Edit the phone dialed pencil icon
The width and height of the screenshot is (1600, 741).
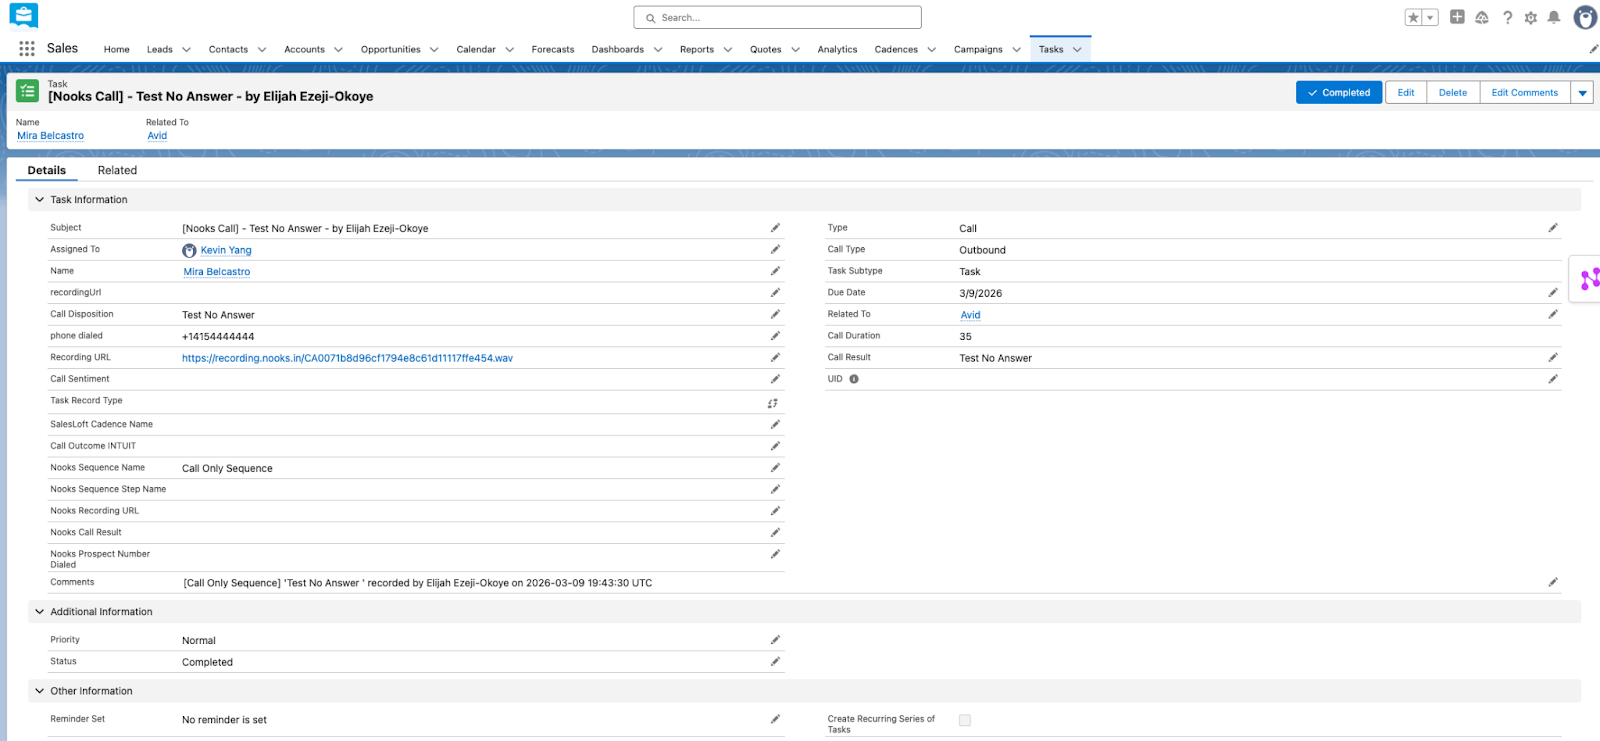(775, 336)
